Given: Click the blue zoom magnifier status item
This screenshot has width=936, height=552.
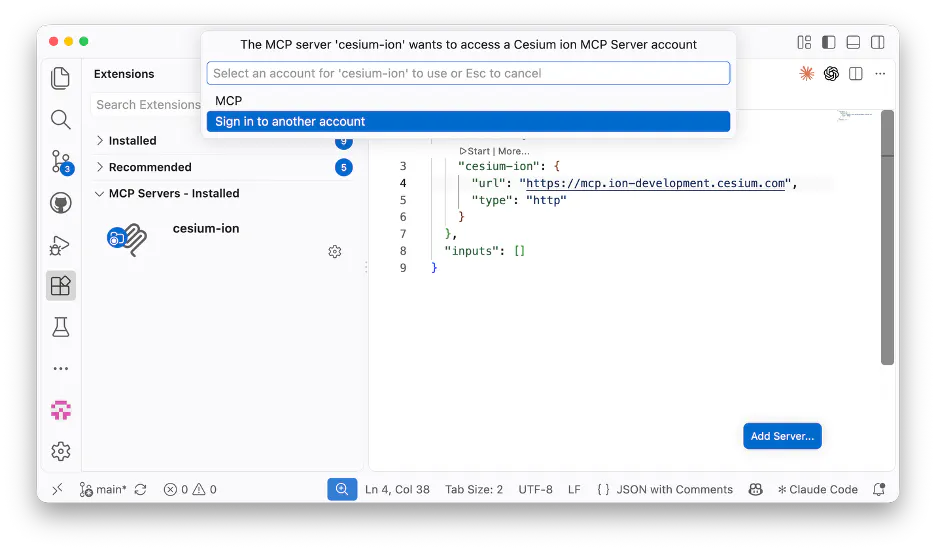Looking at the screenshot, I should pos(342,489).
